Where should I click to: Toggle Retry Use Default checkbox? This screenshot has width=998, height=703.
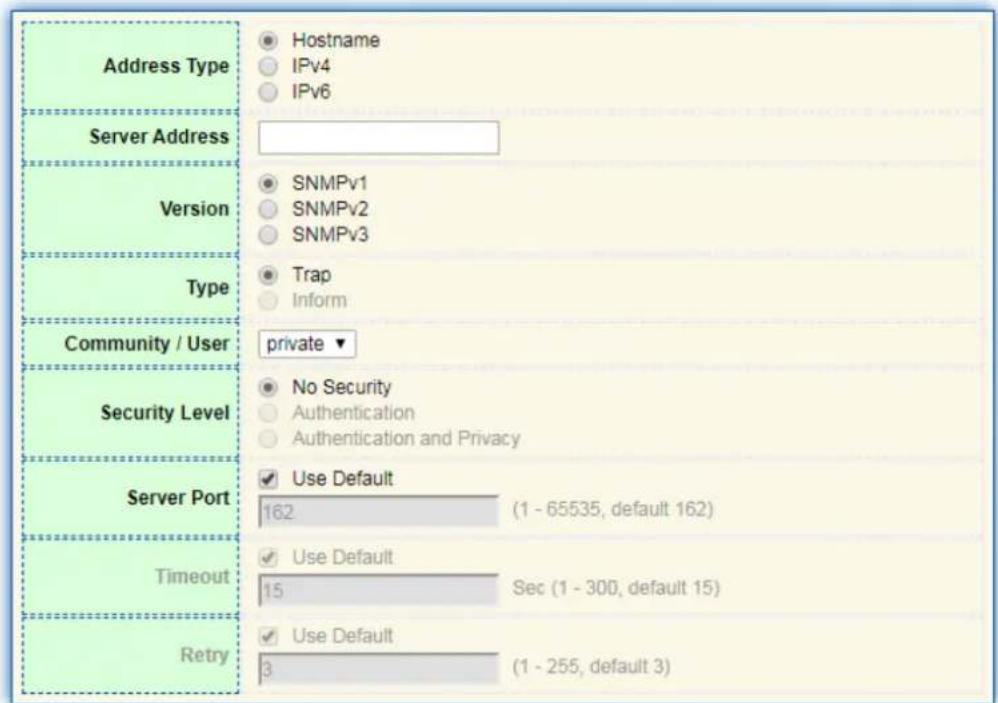click(268, 636)
